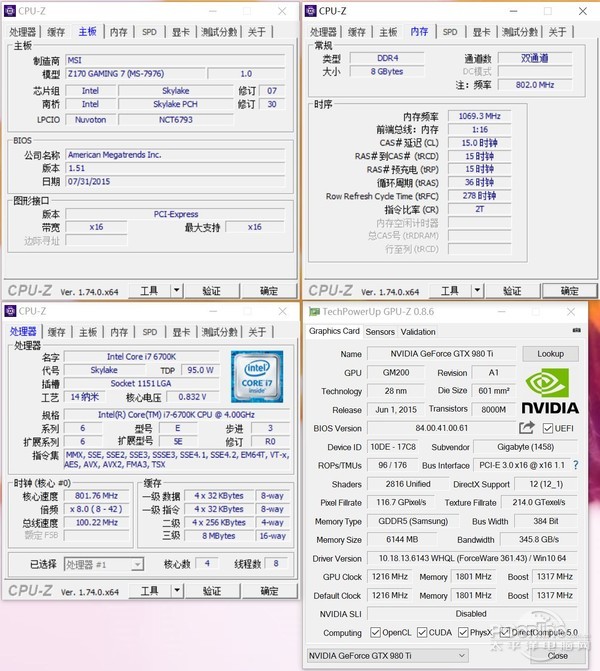600x671 pixels.
Task: Click the 双通道 channel value
Action: tap(535, 58)
